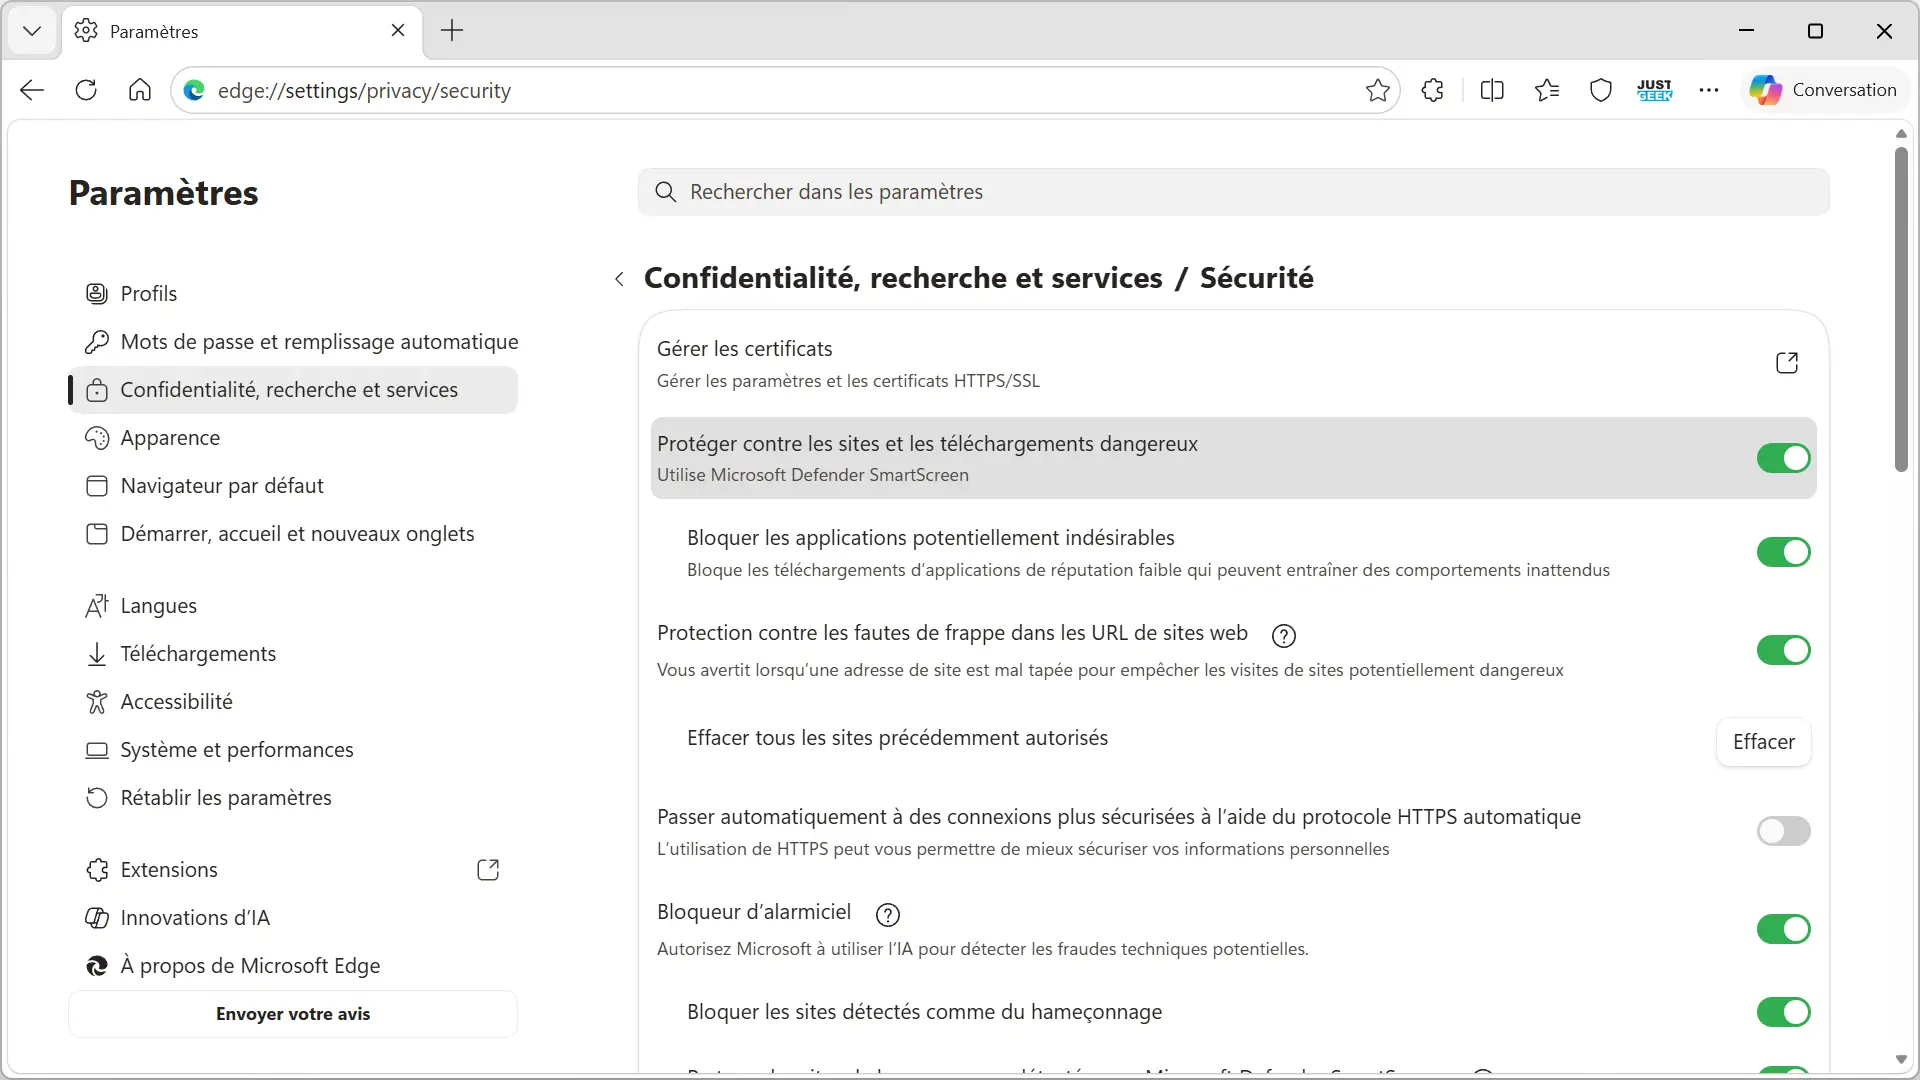Toggle Bloquer les sites détectés comme du hameçonnage

point(1783,1012)
